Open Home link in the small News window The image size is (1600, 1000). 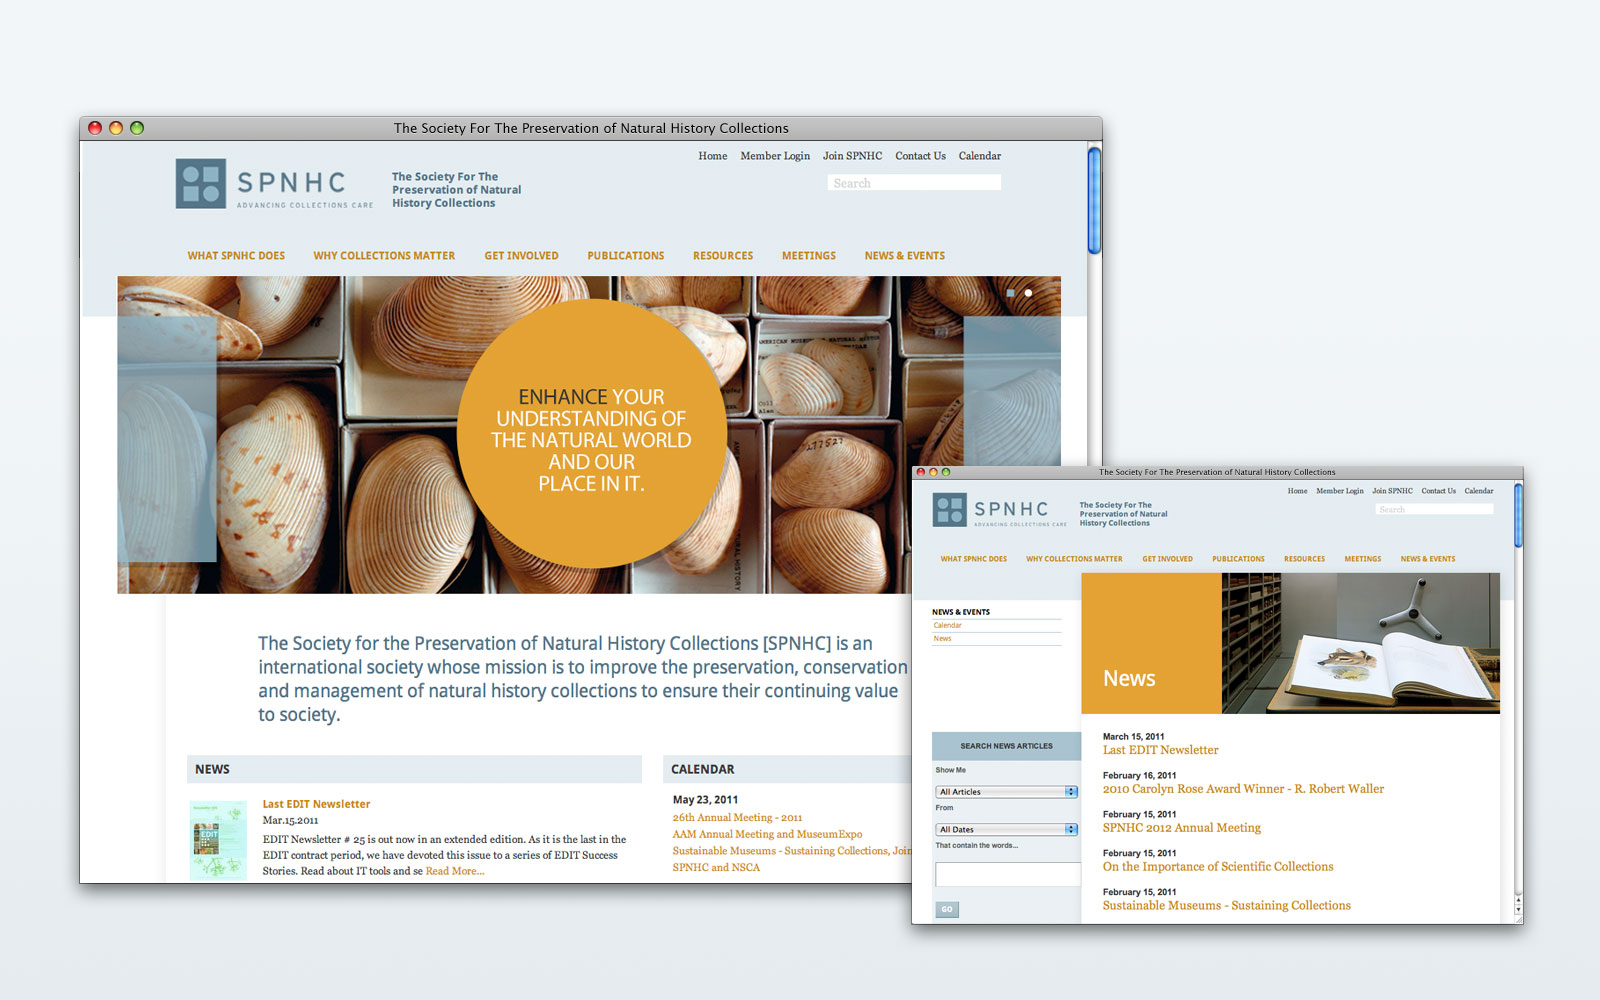click(1297, 491)
